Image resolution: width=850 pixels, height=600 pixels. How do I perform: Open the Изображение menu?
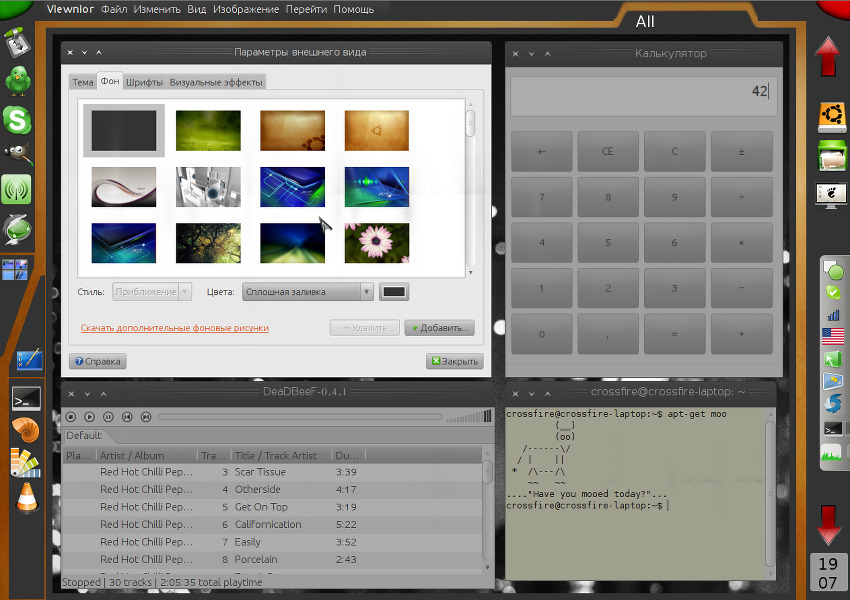[x=246, y=9]
